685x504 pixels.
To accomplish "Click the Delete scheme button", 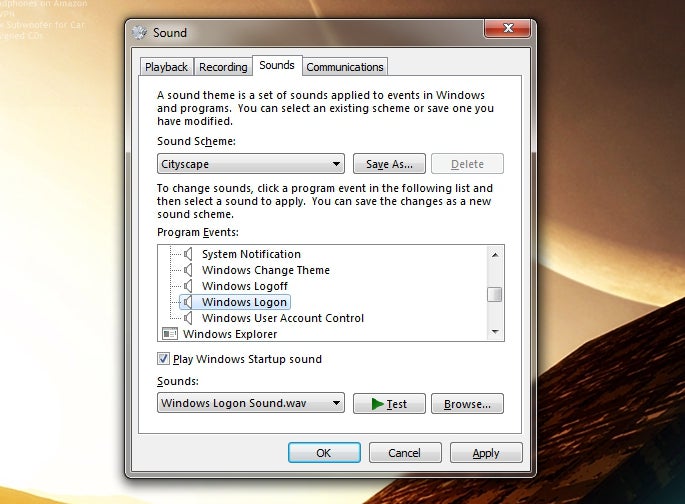I will 467,164.
